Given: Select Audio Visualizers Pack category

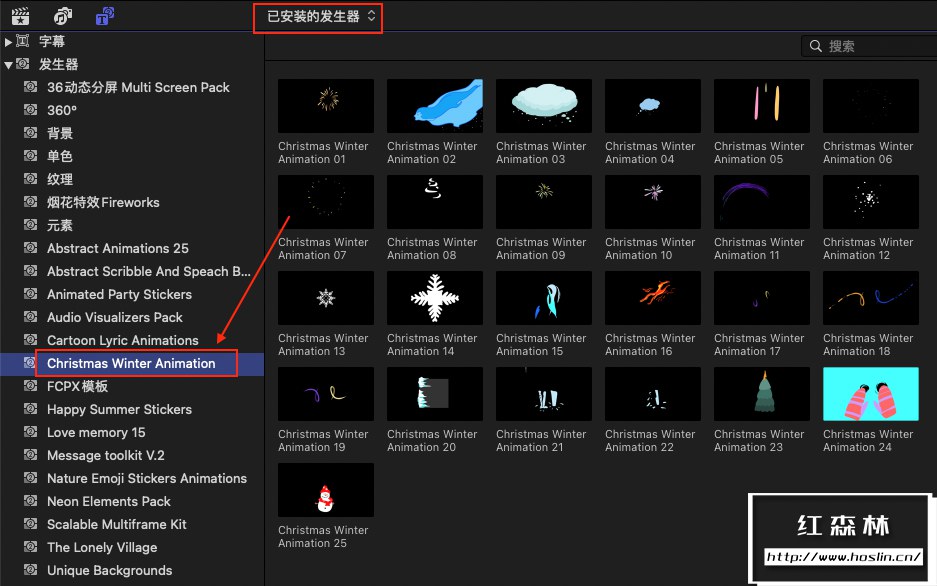Looking at the screenshot, I should coord(115,317).
